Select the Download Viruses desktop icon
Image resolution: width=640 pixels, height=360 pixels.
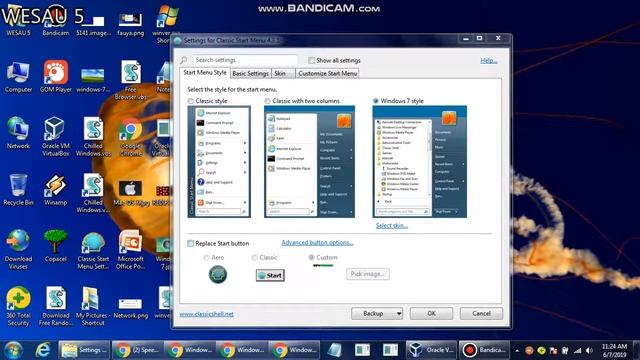coord(18,249)
